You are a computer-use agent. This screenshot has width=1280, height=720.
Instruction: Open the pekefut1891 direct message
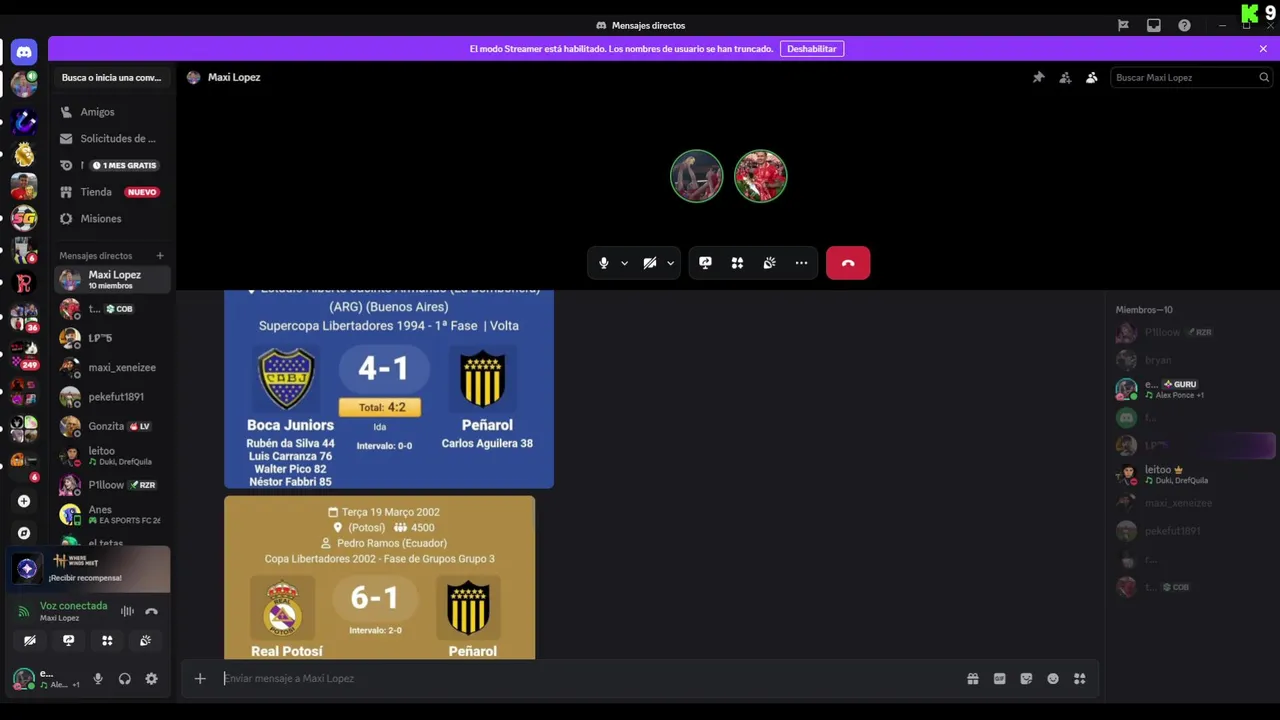pos(113,397)
